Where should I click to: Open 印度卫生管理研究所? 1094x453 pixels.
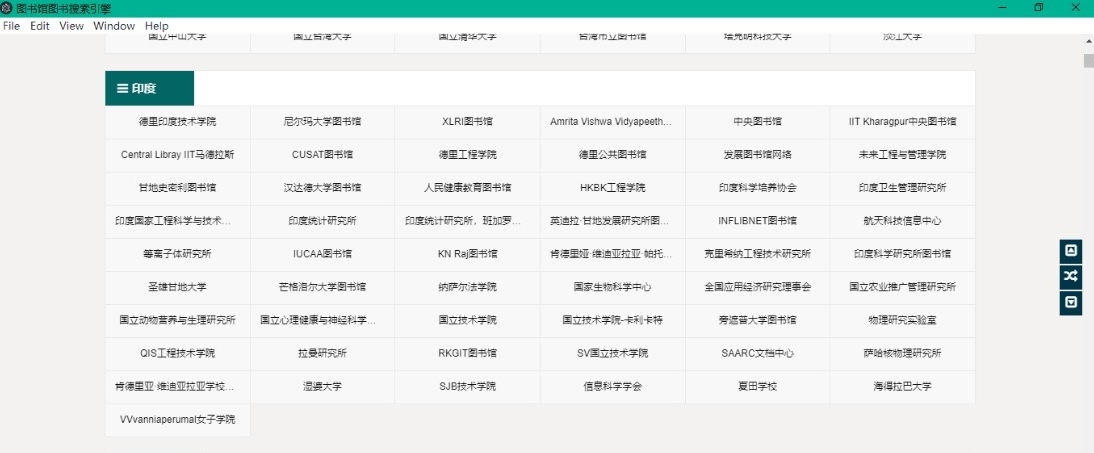pos(902,188)
